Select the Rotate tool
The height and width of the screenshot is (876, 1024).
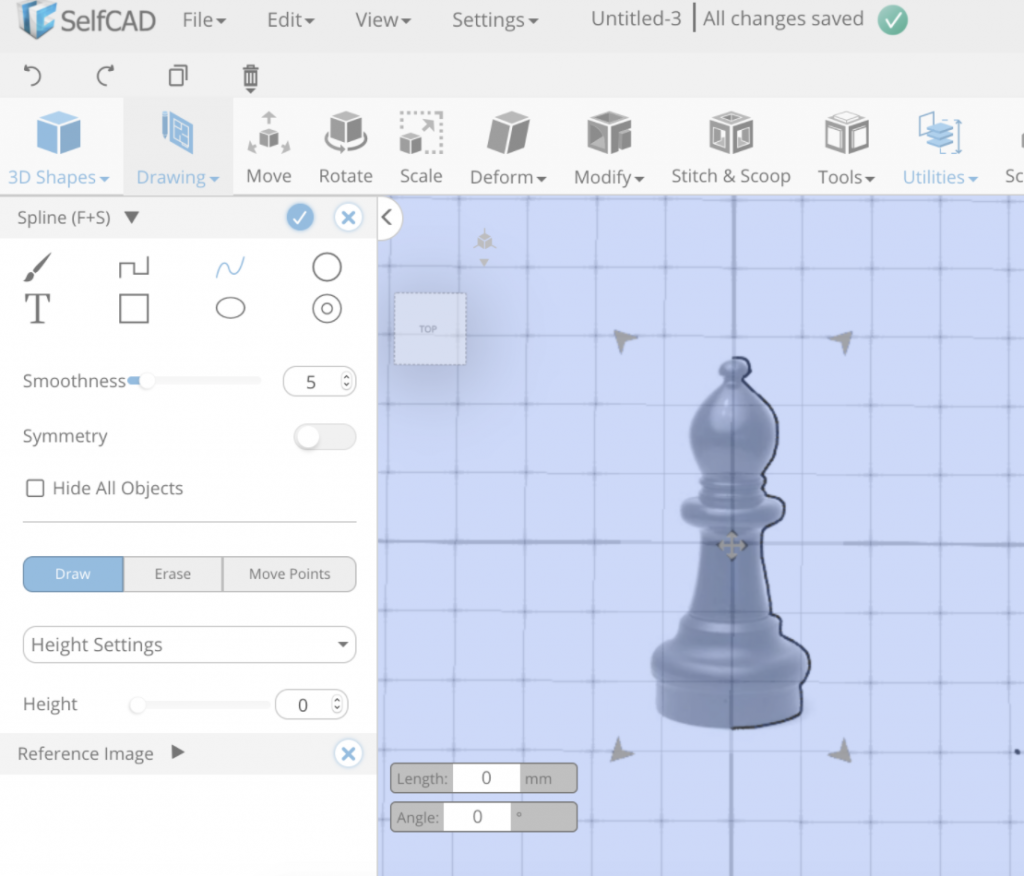tap(345, 147)
